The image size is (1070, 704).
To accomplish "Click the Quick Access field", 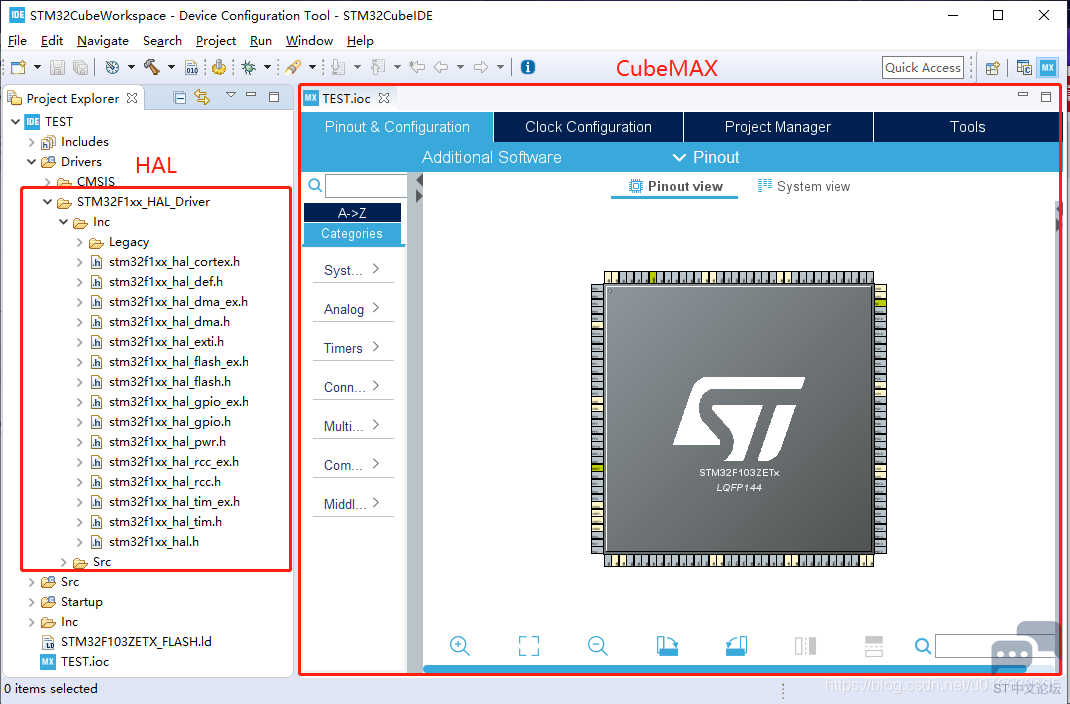I will (923, 68).
